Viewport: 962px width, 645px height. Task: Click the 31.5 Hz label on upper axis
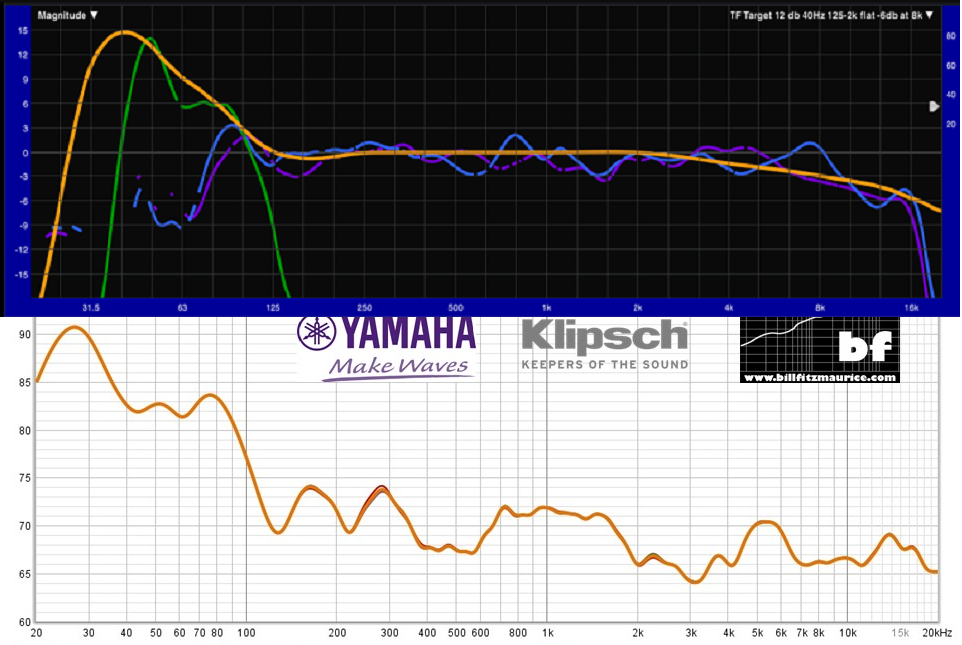click(92, 306)
